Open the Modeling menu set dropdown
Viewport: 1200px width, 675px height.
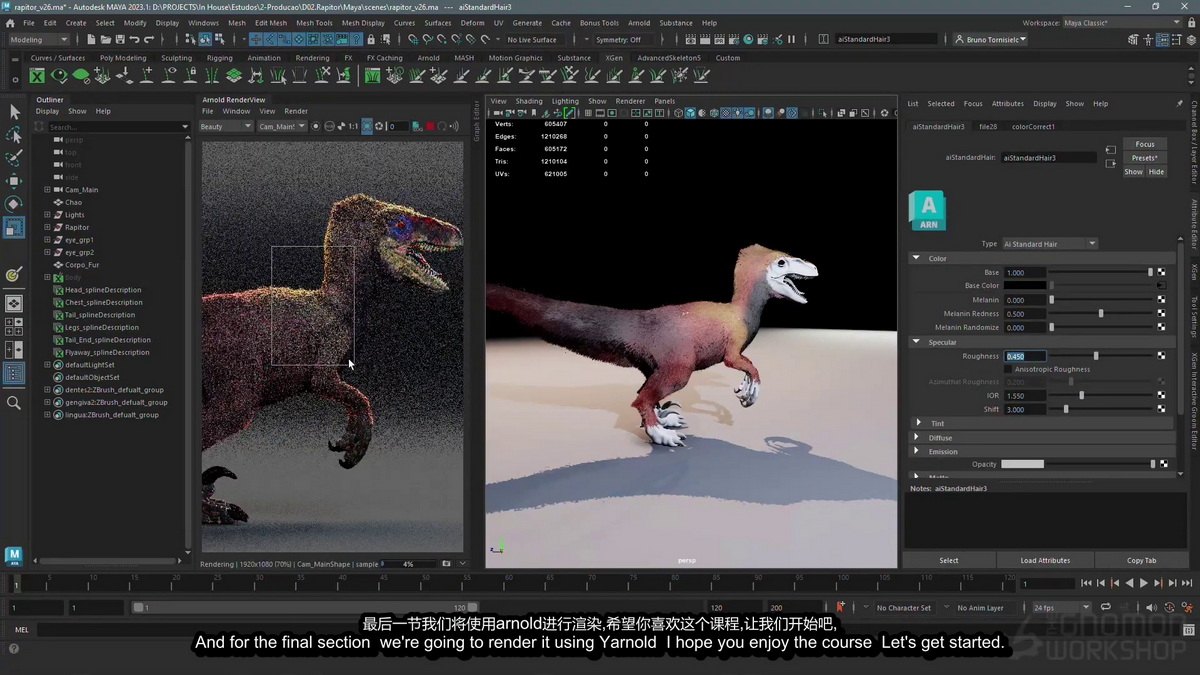(x=38, y=40)
